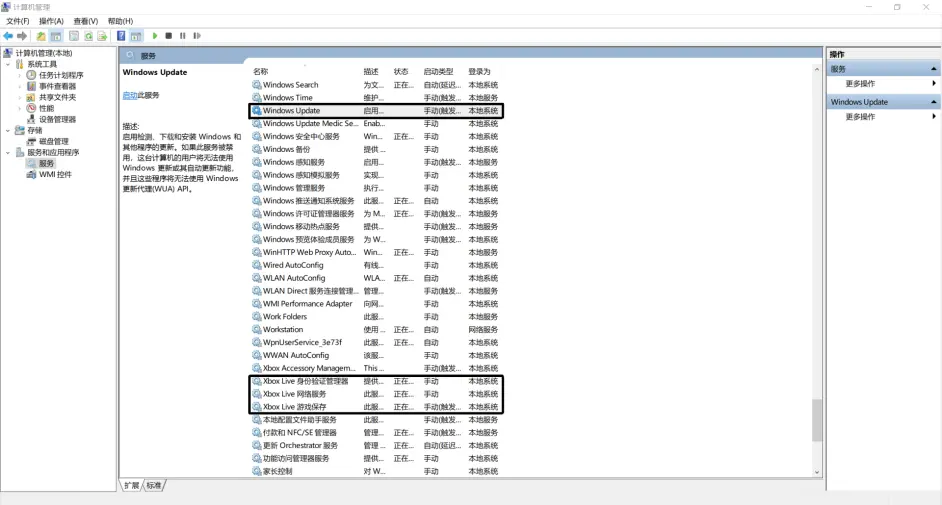942x505 pixels.
Task: Select 任务计划程序 in the tree
Action: [61, 75]
